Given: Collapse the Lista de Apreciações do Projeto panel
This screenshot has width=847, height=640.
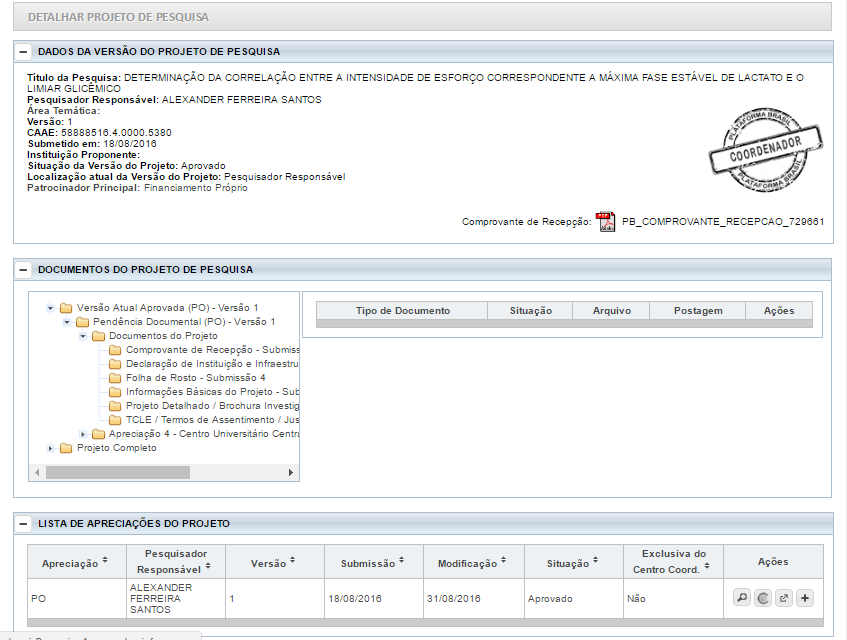Looking at the screenshot, I should click(x=23, y=524).
